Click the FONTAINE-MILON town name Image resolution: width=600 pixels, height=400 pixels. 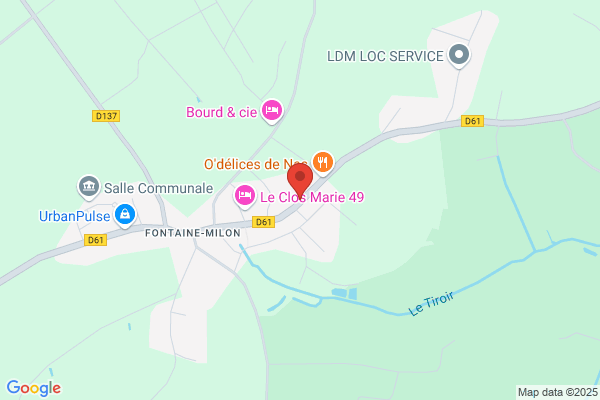[x=193, y=233]
